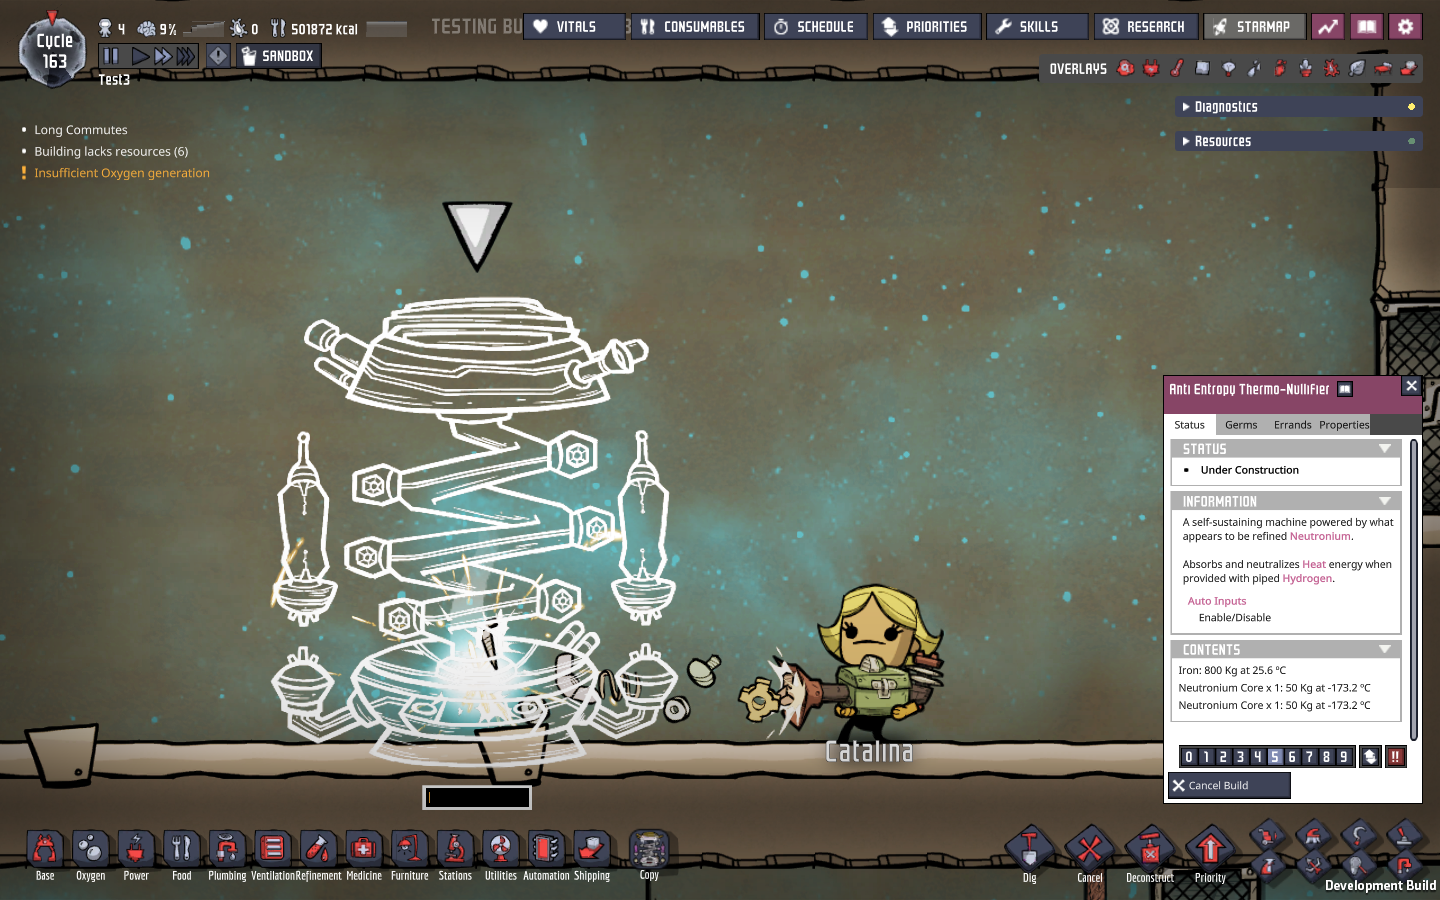Open the colony report chart icon
Screen dimensions: 1440x900
click(x=1328, y=27)
